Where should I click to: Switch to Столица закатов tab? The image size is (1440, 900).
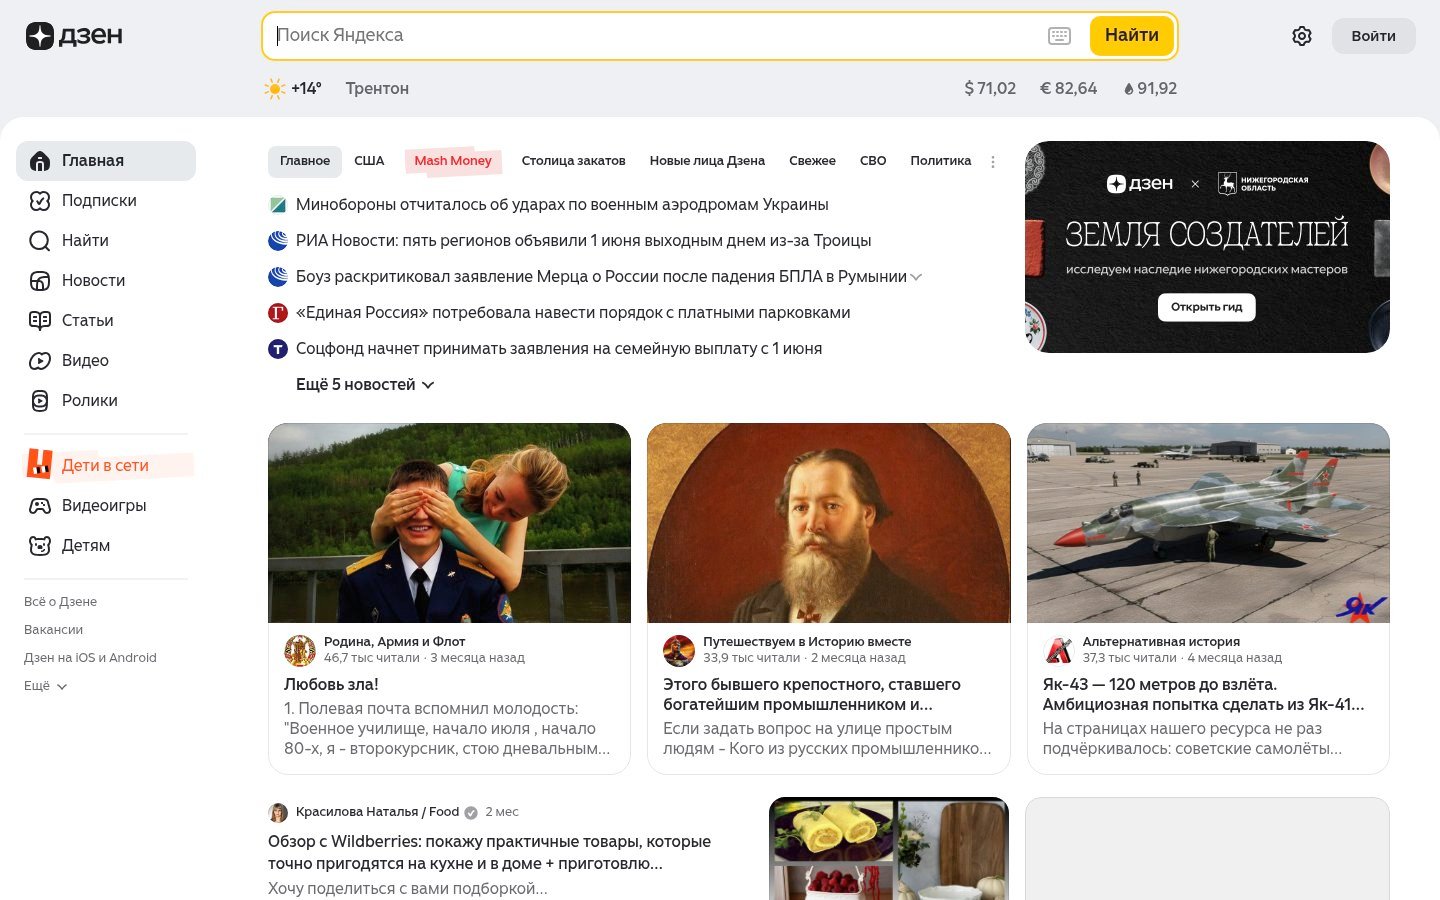click(573, 161)
